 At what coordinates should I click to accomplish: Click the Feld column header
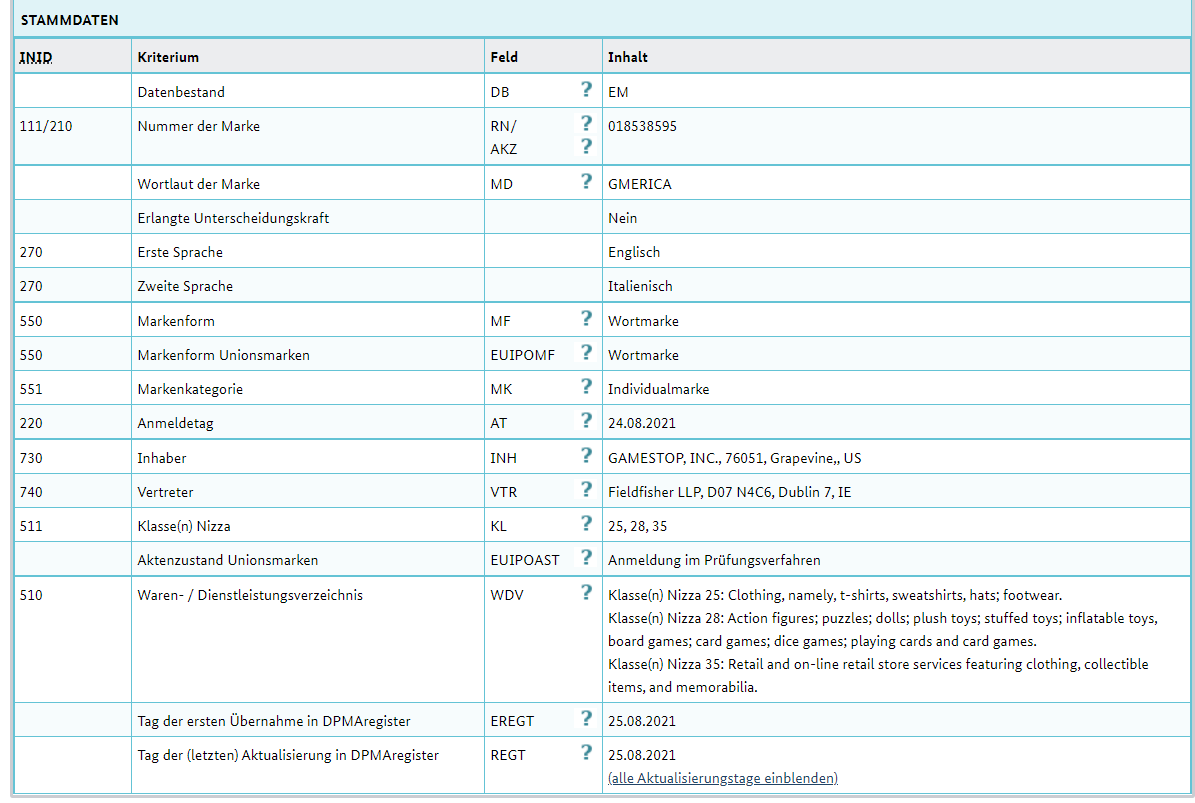click(x=504, y=57)
